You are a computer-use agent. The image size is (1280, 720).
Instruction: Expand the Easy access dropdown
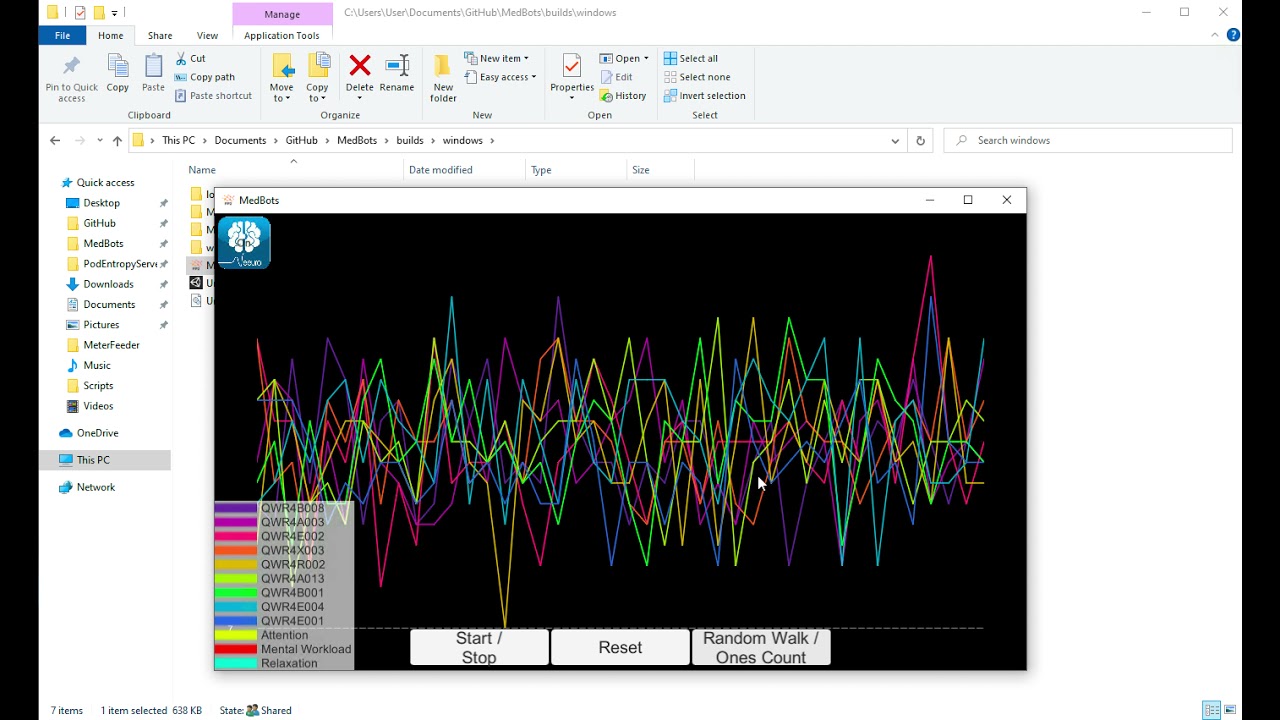click(x=500, y=77)
